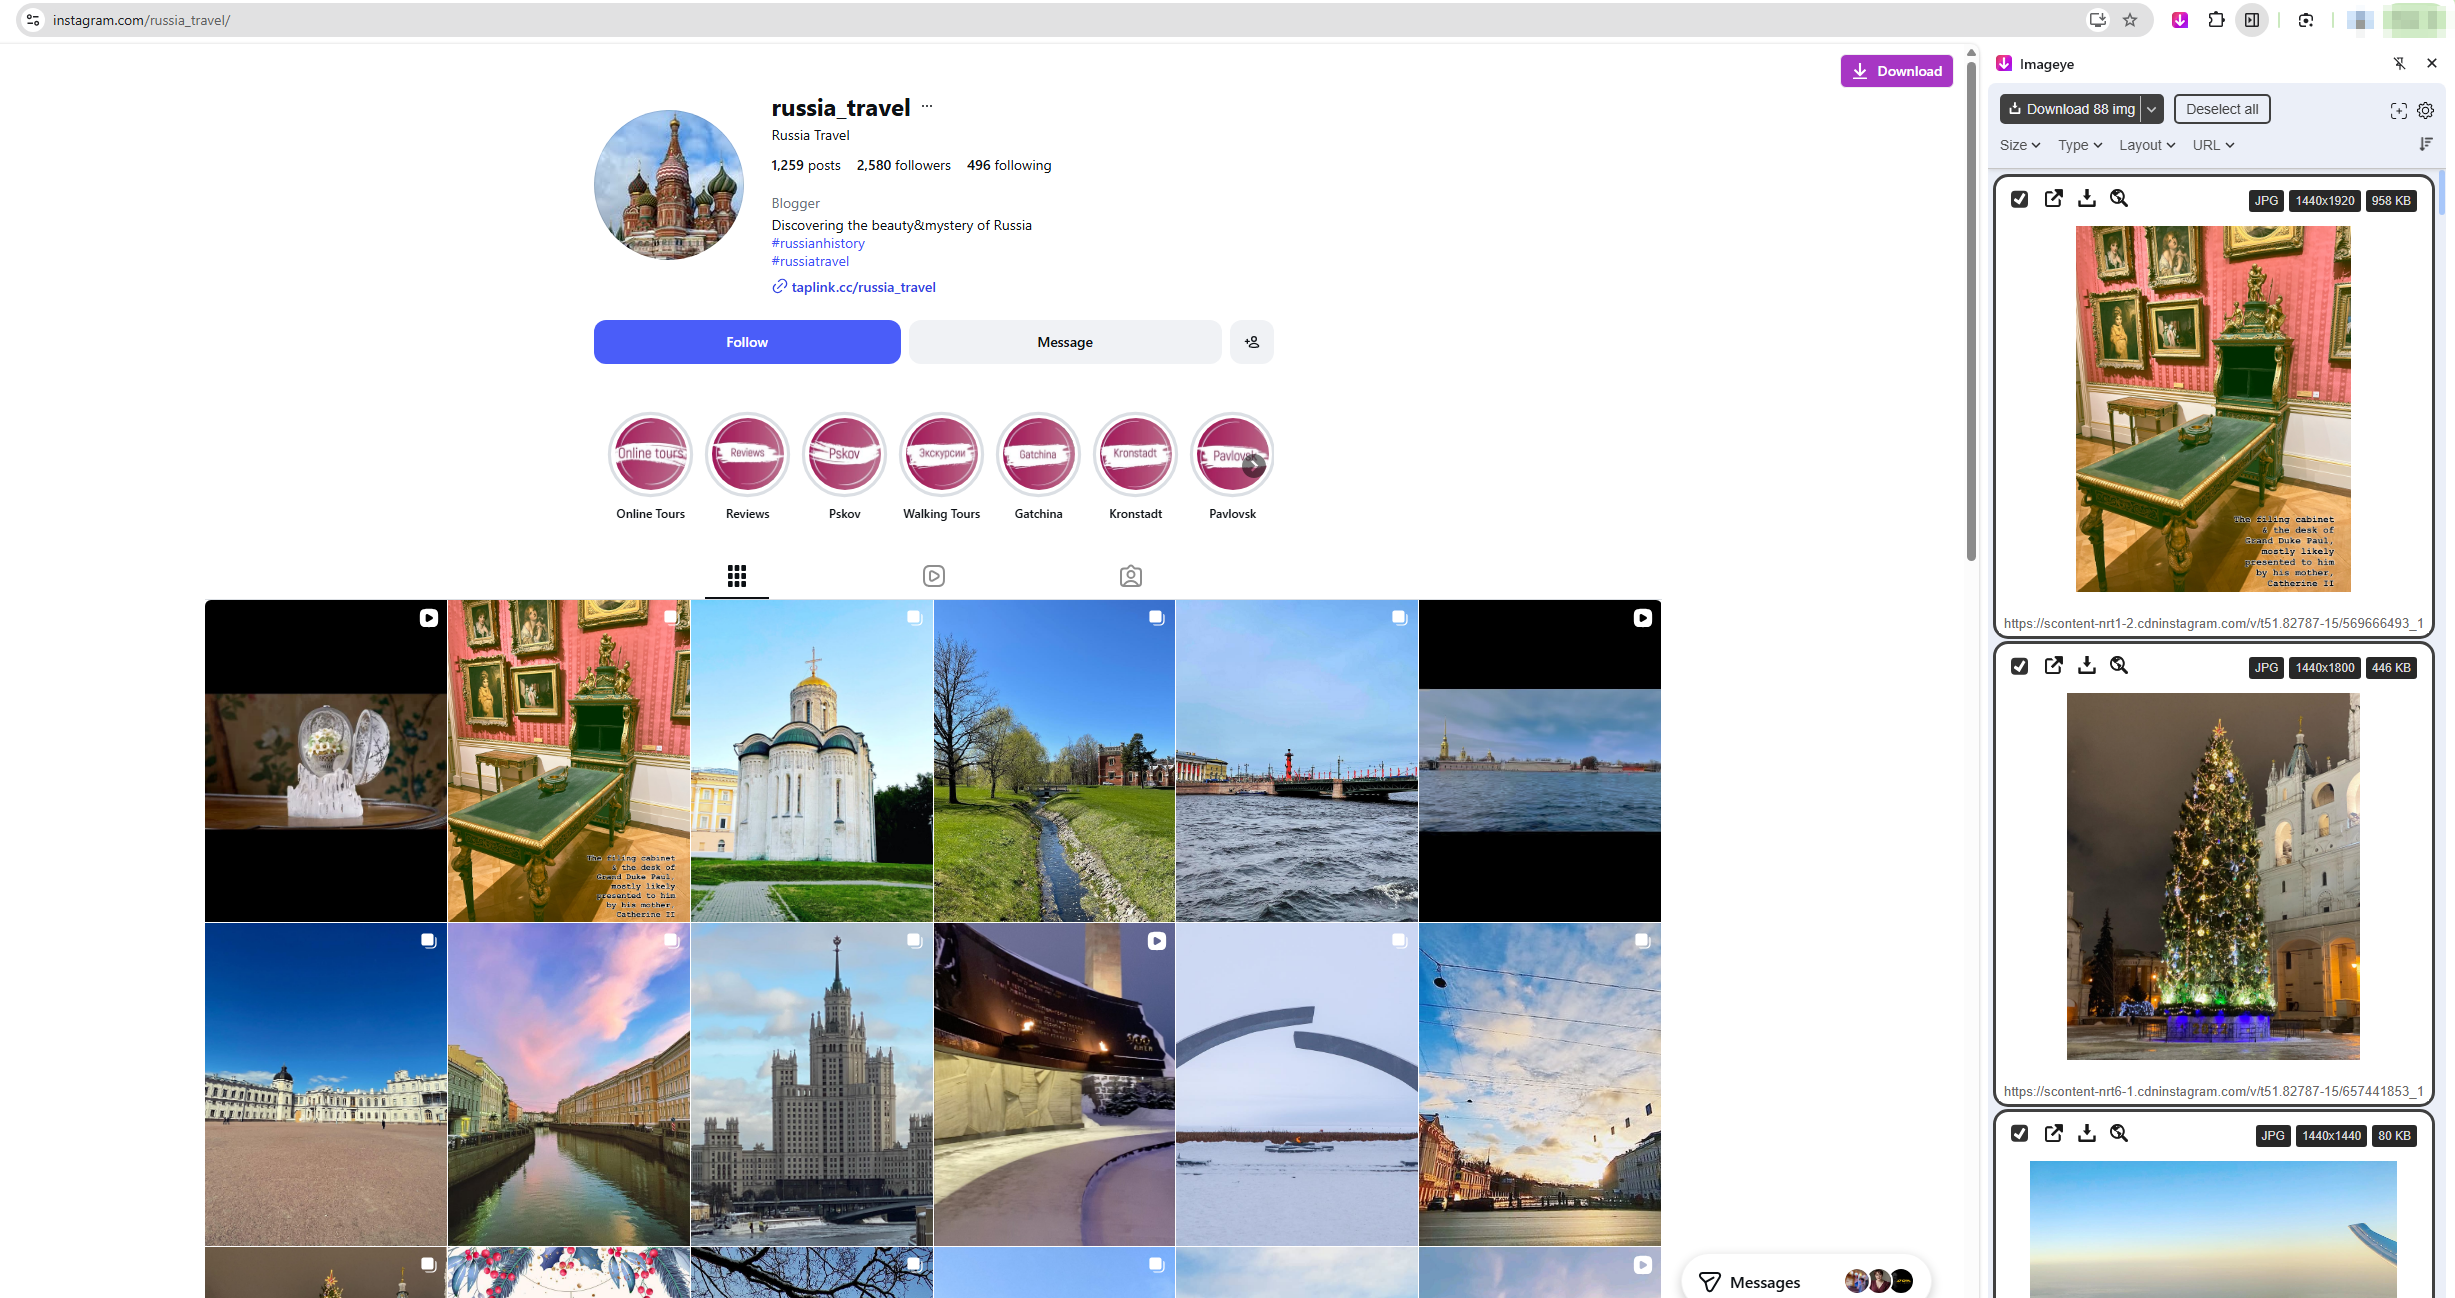Open the Fabergé egg video post
Viewport: 2455px width, 1298px height.
(x=326, y=761)
